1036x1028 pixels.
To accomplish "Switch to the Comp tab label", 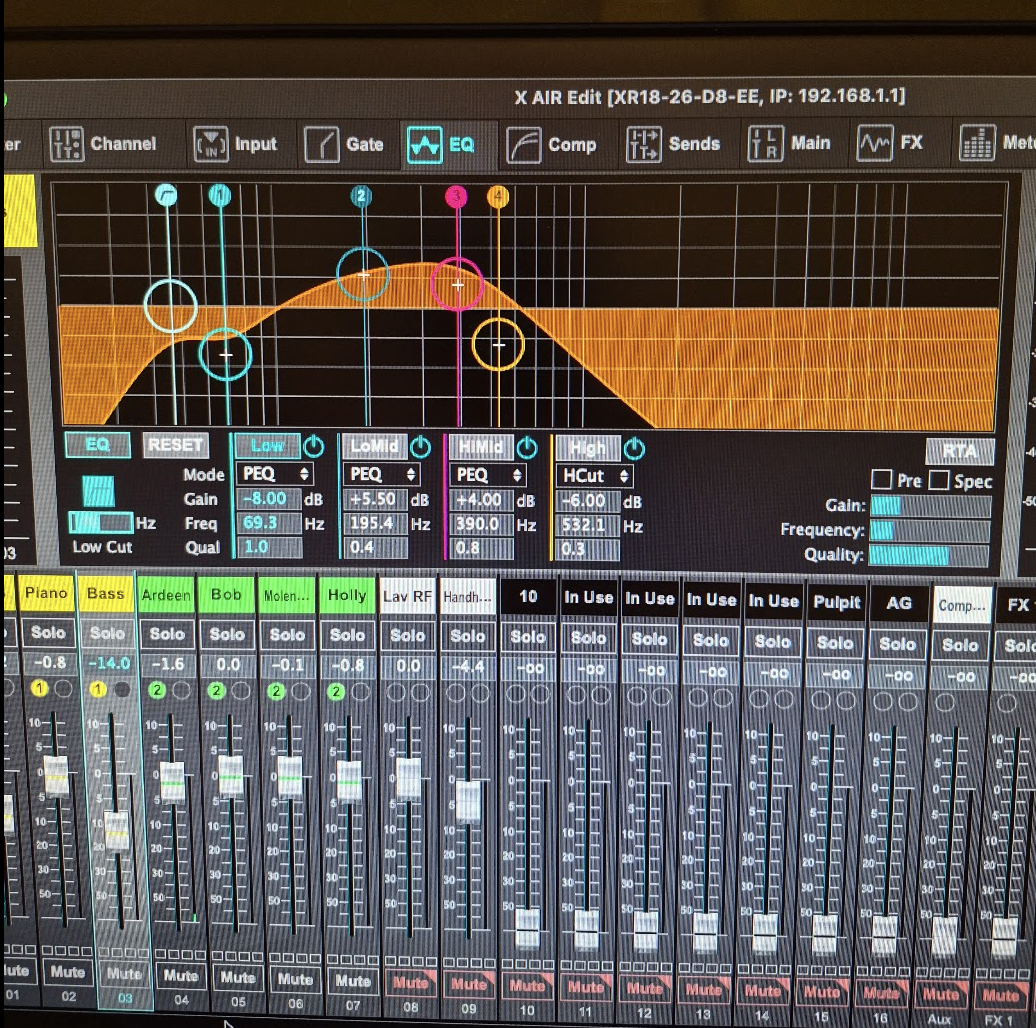I will (x=572, y=145).
